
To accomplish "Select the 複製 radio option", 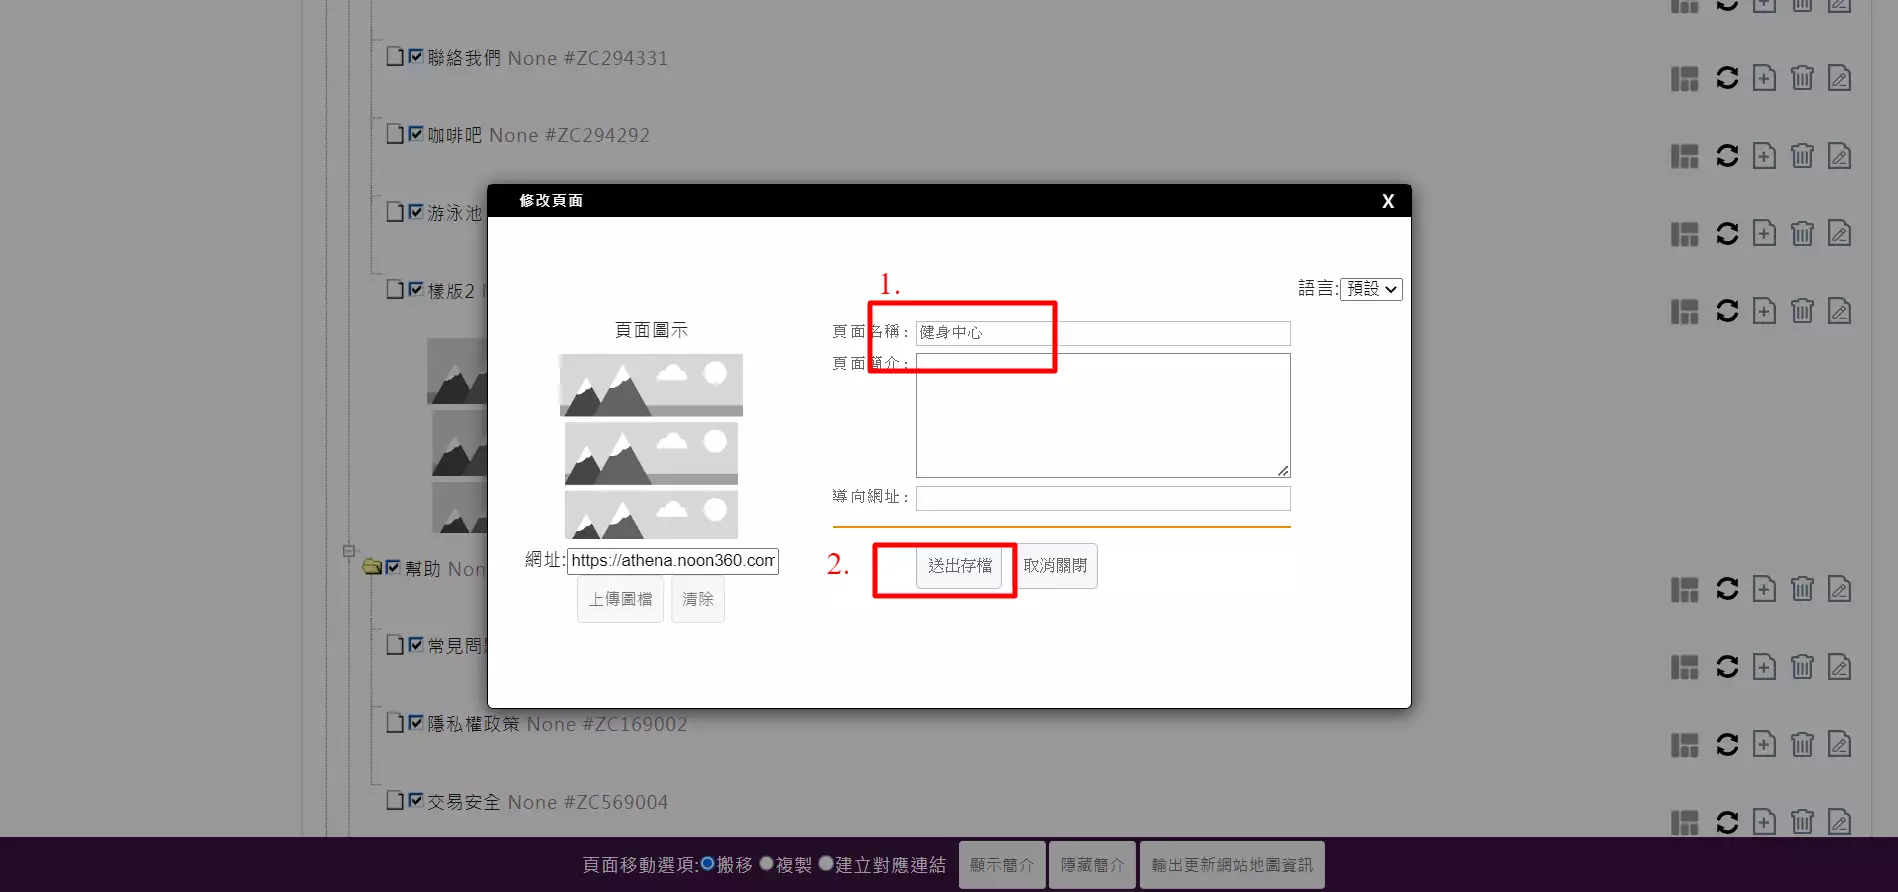I will (x=767, y=864).
